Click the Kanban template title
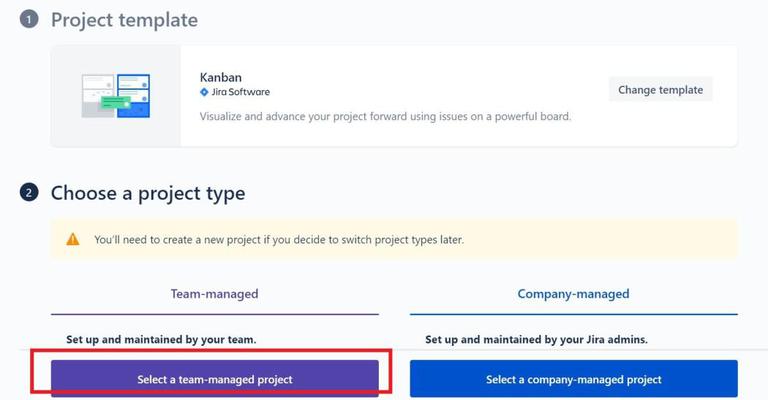This screenshot has width=768, height=400. (220, 77)
